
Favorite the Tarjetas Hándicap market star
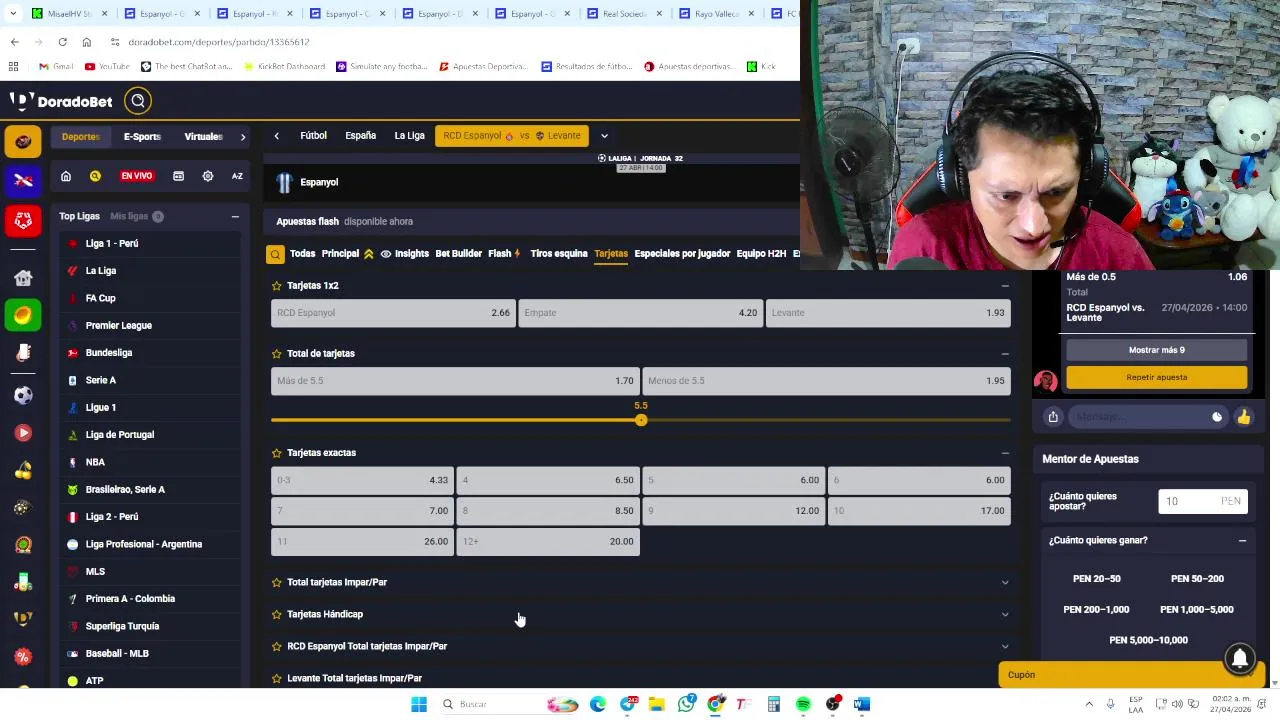(x=277, y=614)
